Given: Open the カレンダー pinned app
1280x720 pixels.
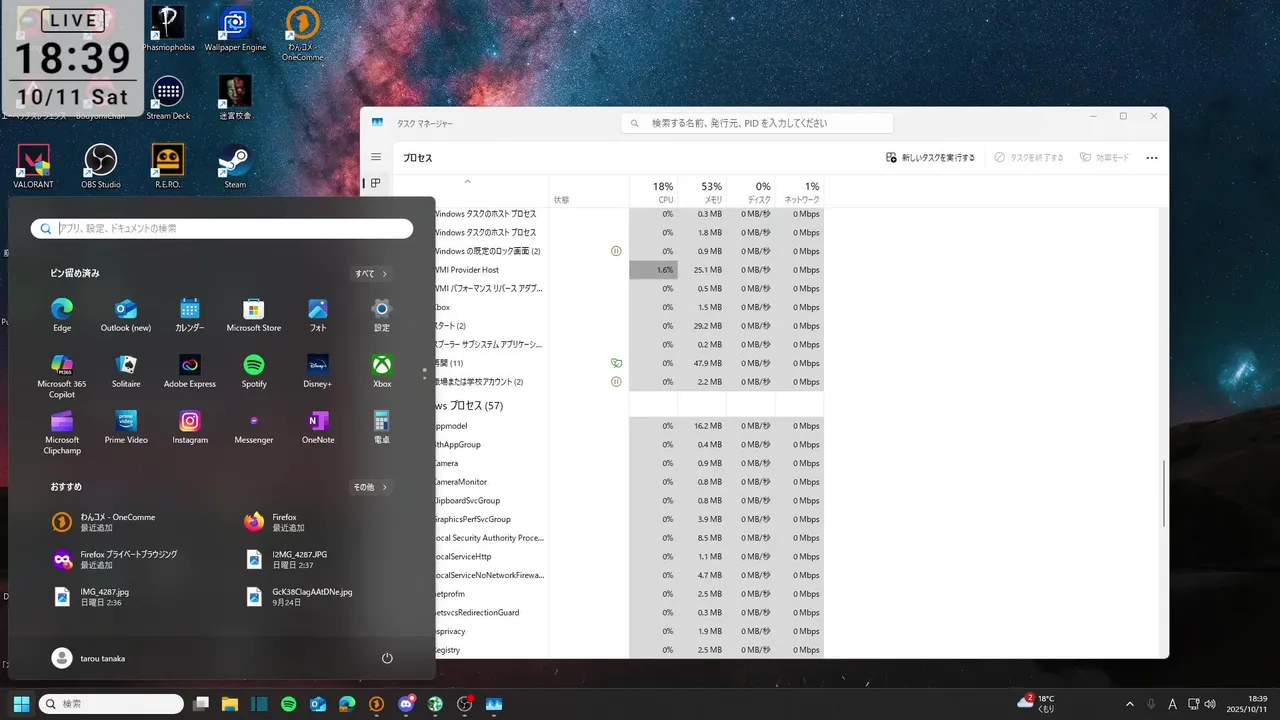Looking at the screenshot, I should 190,315.
